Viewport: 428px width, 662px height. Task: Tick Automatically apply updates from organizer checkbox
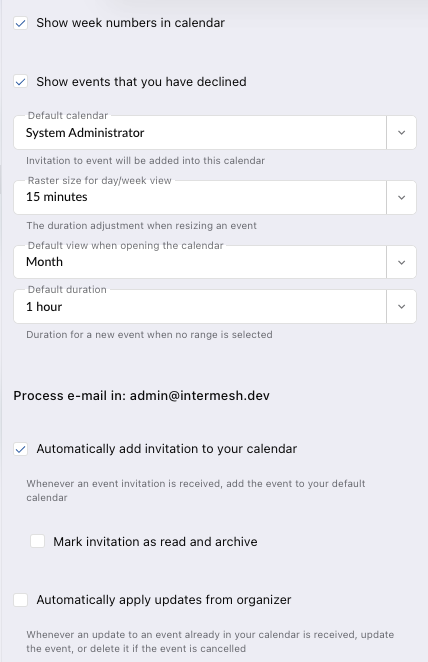21,600
